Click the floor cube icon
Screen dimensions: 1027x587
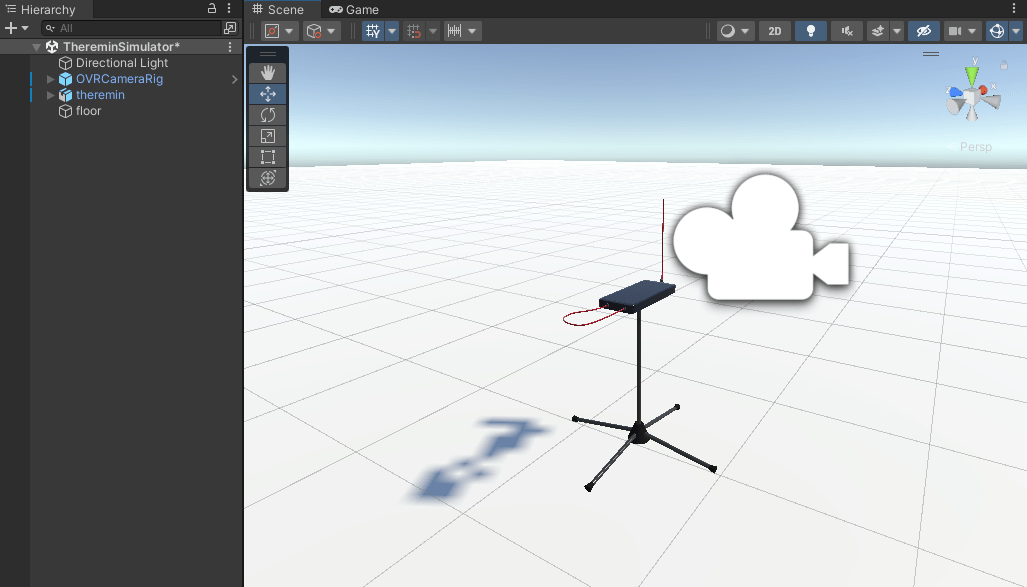65,111
